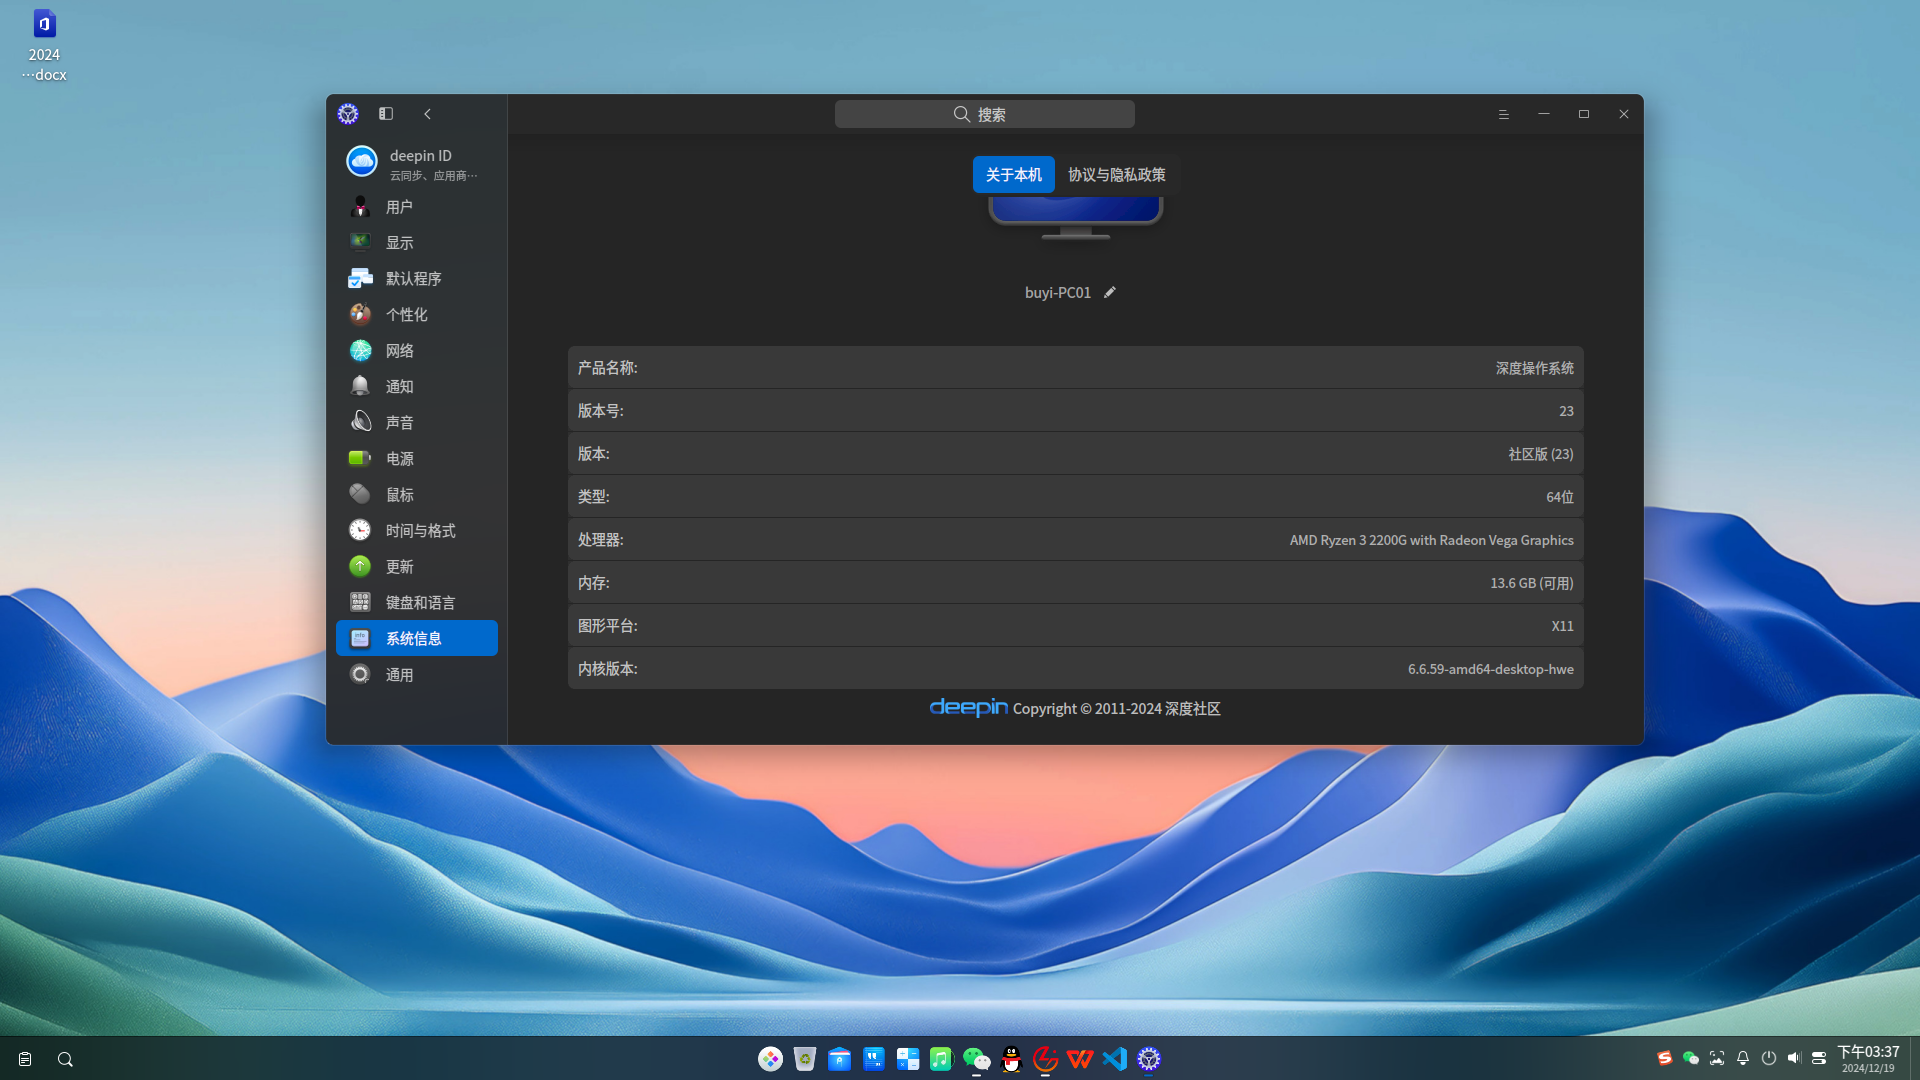The image size is (1920, 1080).
Task: Open 个性化 (Personalization) settings
Action: pyautogui.click(x=417, y=315)
